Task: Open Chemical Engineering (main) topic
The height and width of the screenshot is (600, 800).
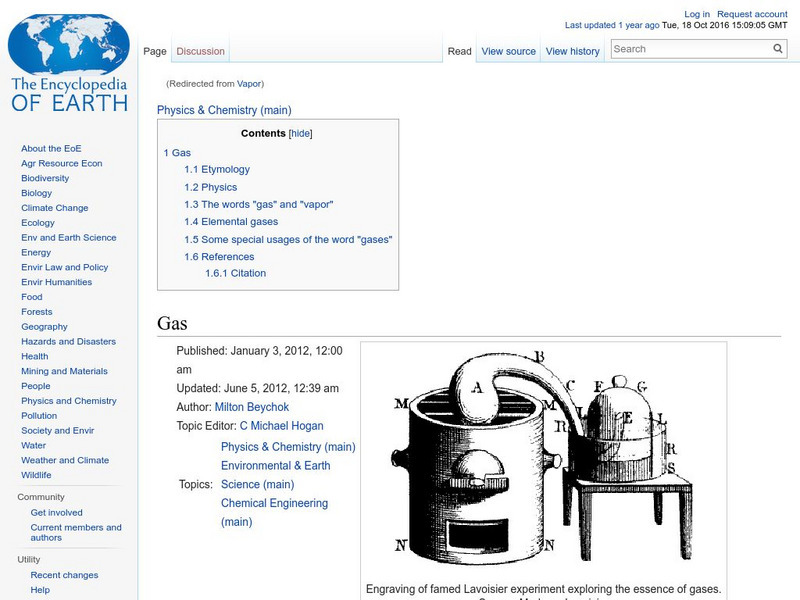Action: point(274,512)
